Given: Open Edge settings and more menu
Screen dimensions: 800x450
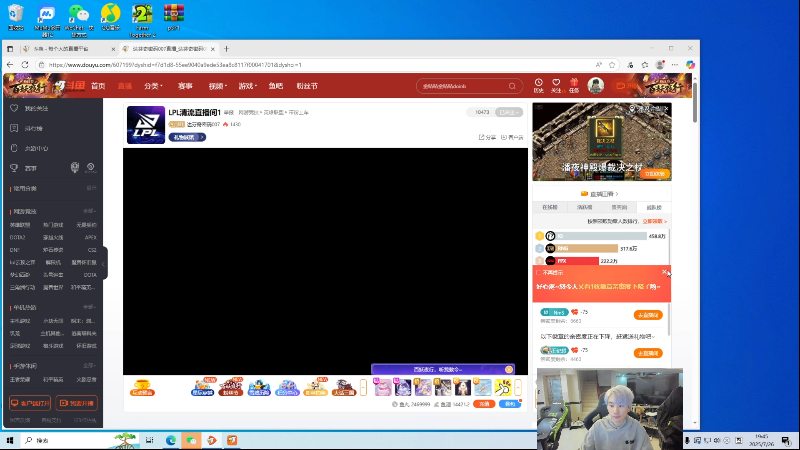Looking at the screenshot, I should coord(675,65).
